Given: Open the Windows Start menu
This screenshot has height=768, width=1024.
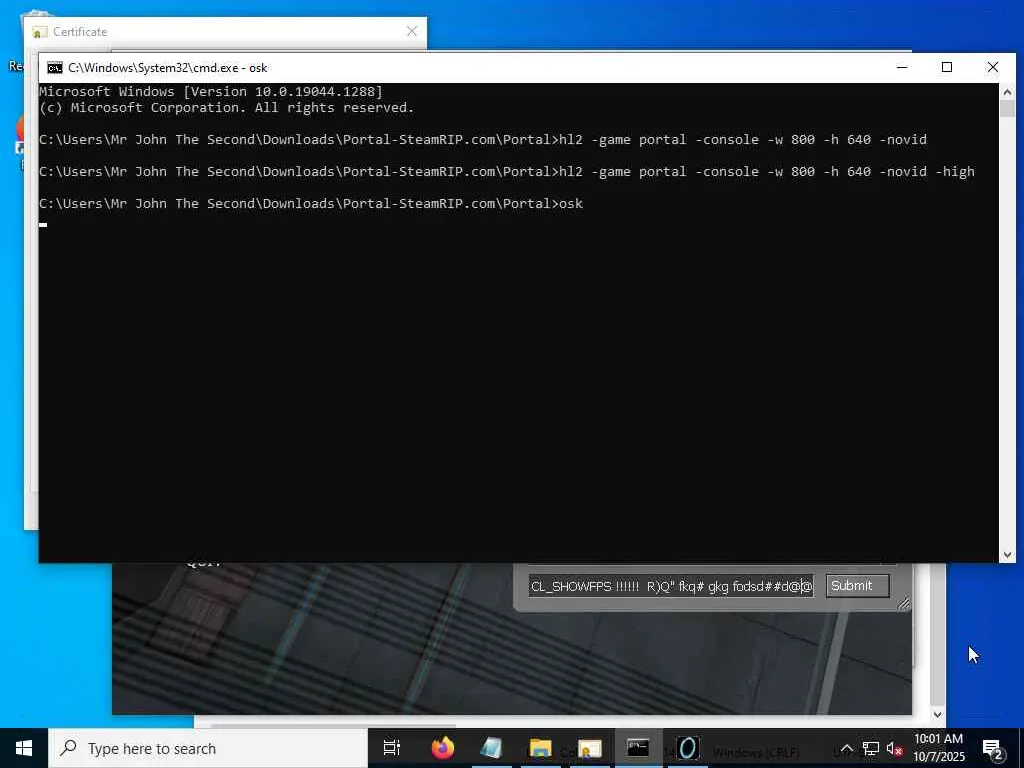Looking at the screenshot, I should (24, 748).
